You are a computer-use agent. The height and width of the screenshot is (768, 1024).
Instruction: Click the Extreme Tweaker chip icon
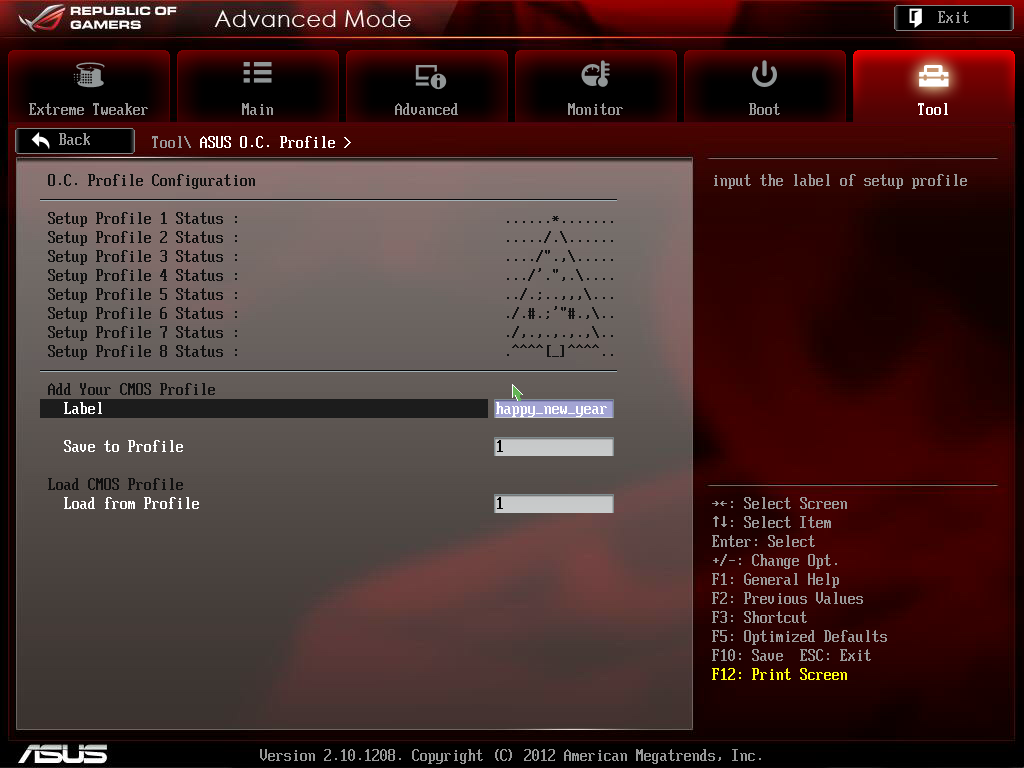[88, 75]
